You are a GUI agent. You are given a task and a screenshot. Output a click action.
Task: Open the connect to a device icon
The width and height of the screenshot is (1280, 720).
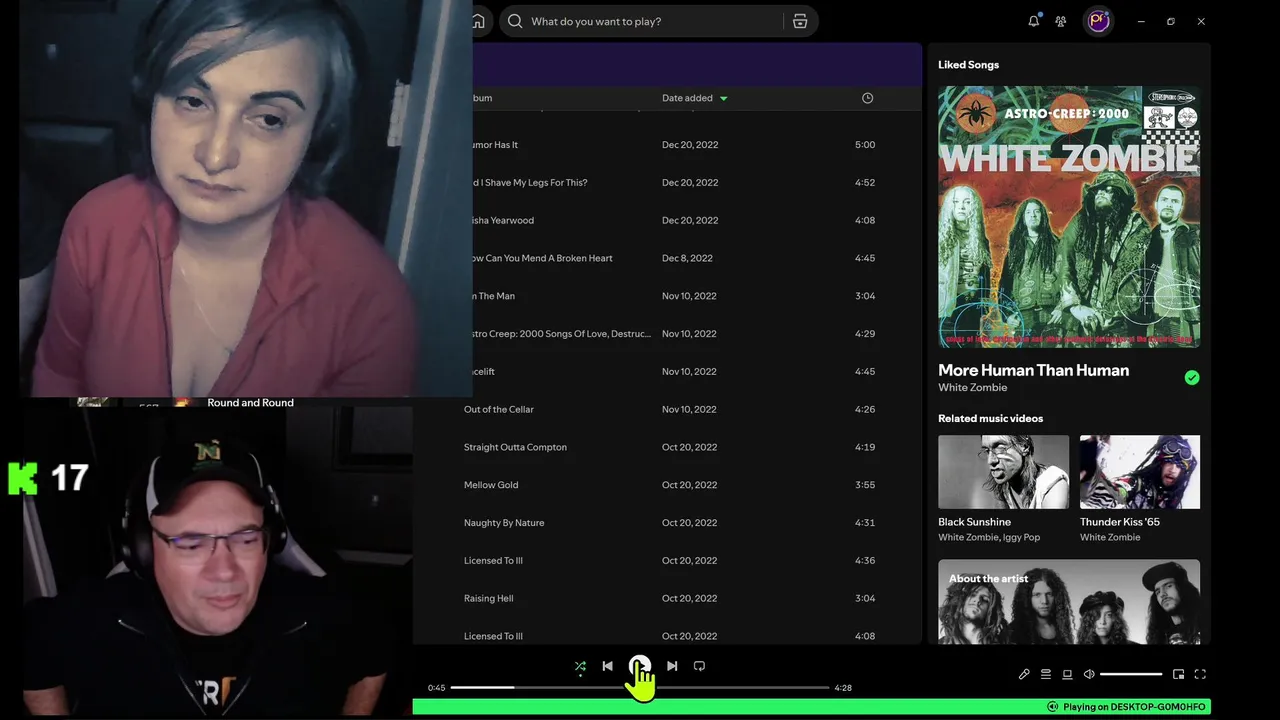1067,674
